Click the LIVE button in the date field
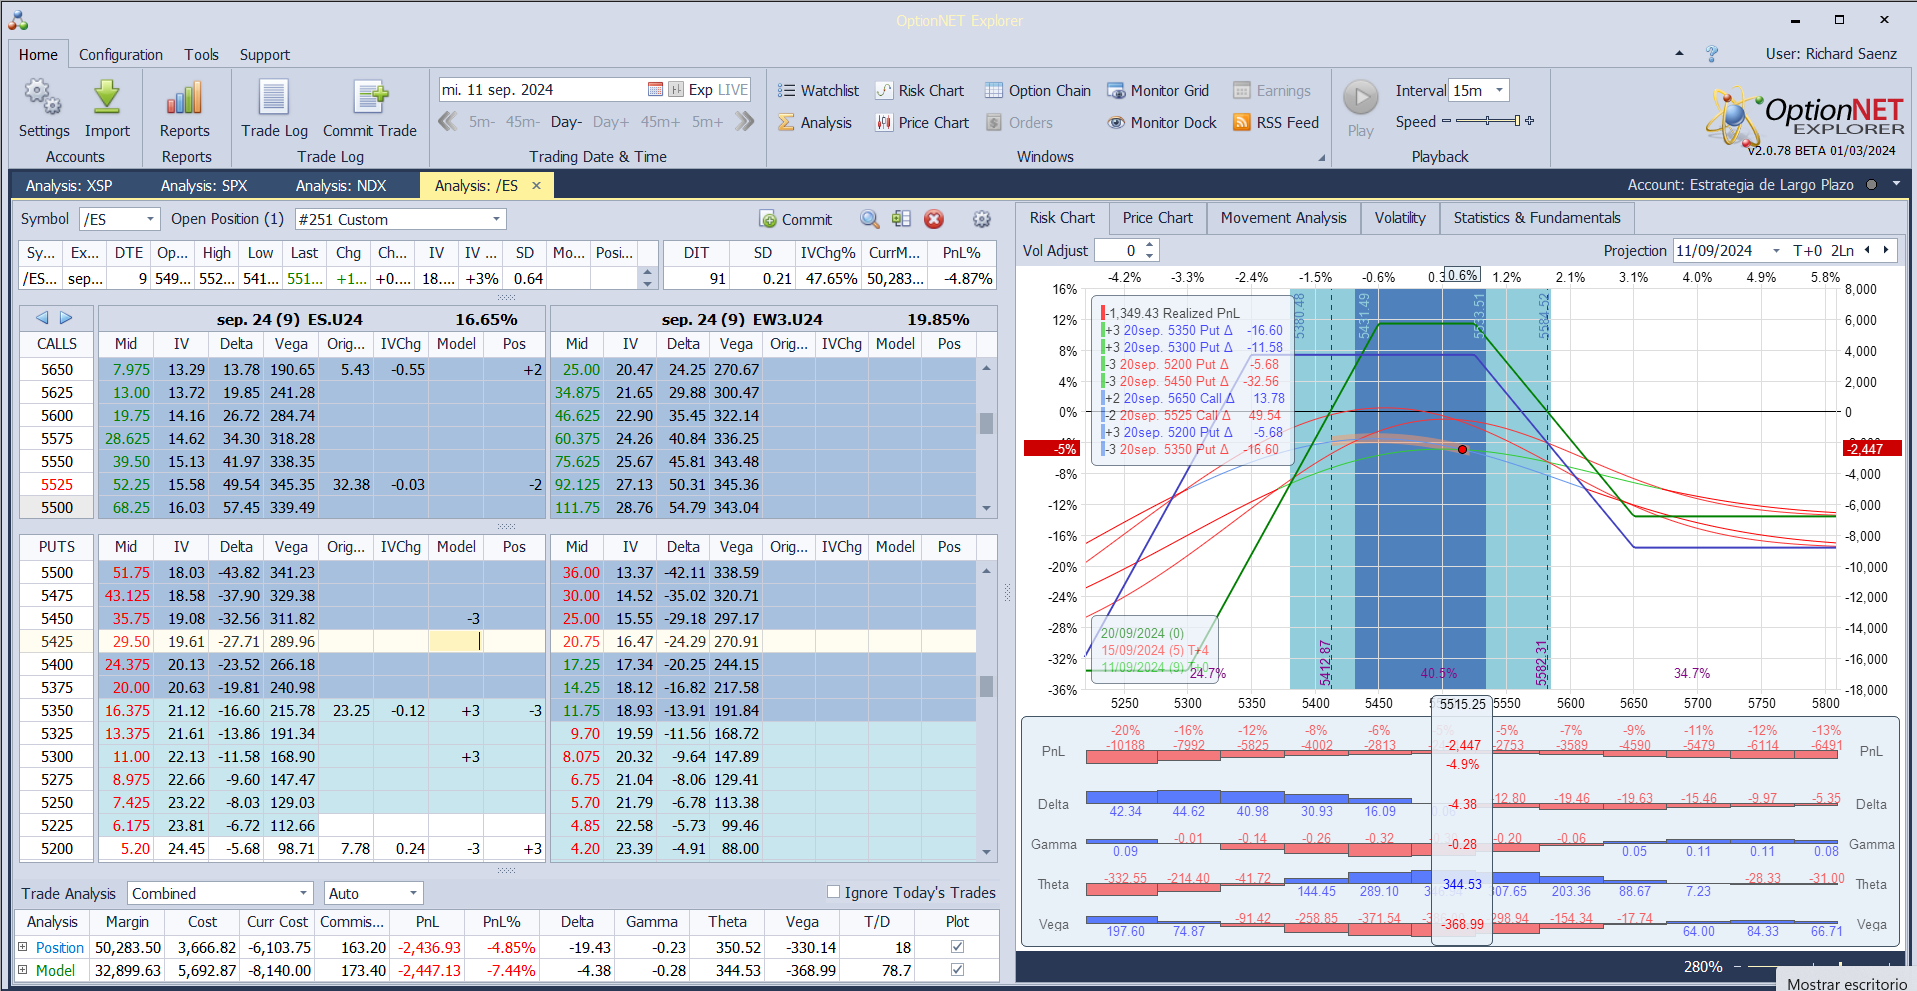The image size is (1917, 991). (x=733, y=89)
